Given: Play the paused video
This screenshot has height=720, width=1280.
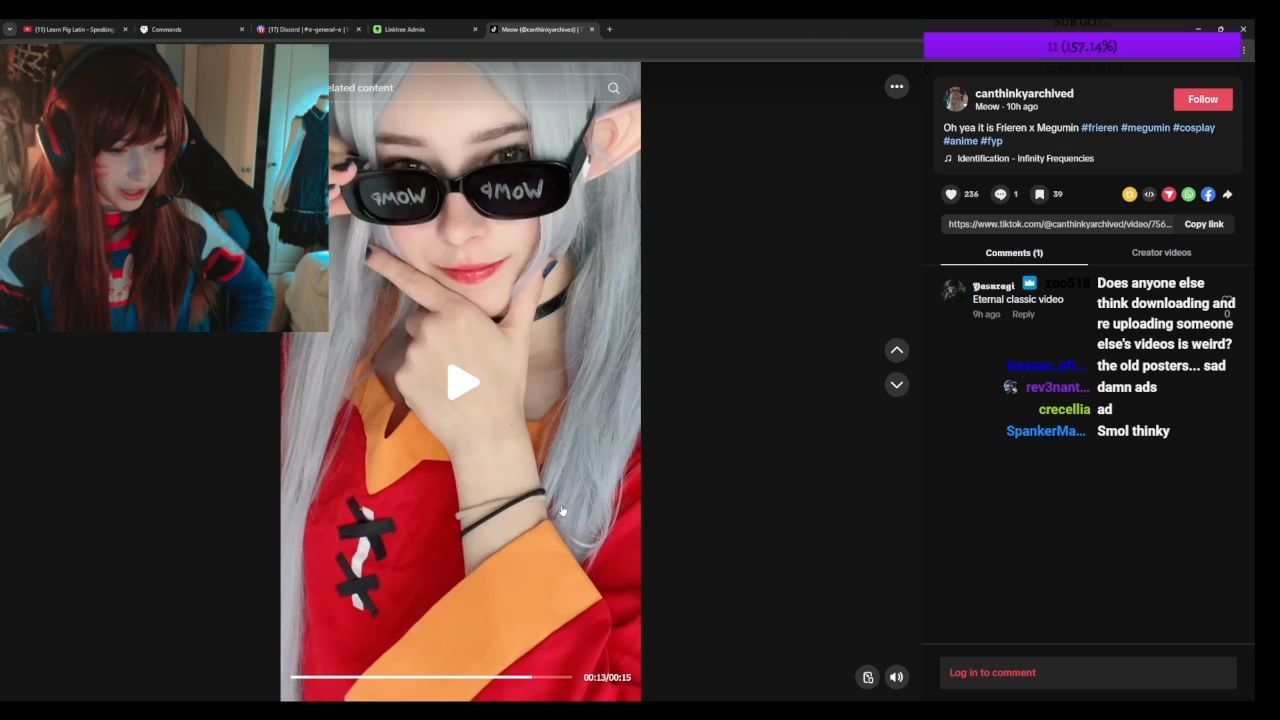Looking at the screenshot, I should pos(461,382).
